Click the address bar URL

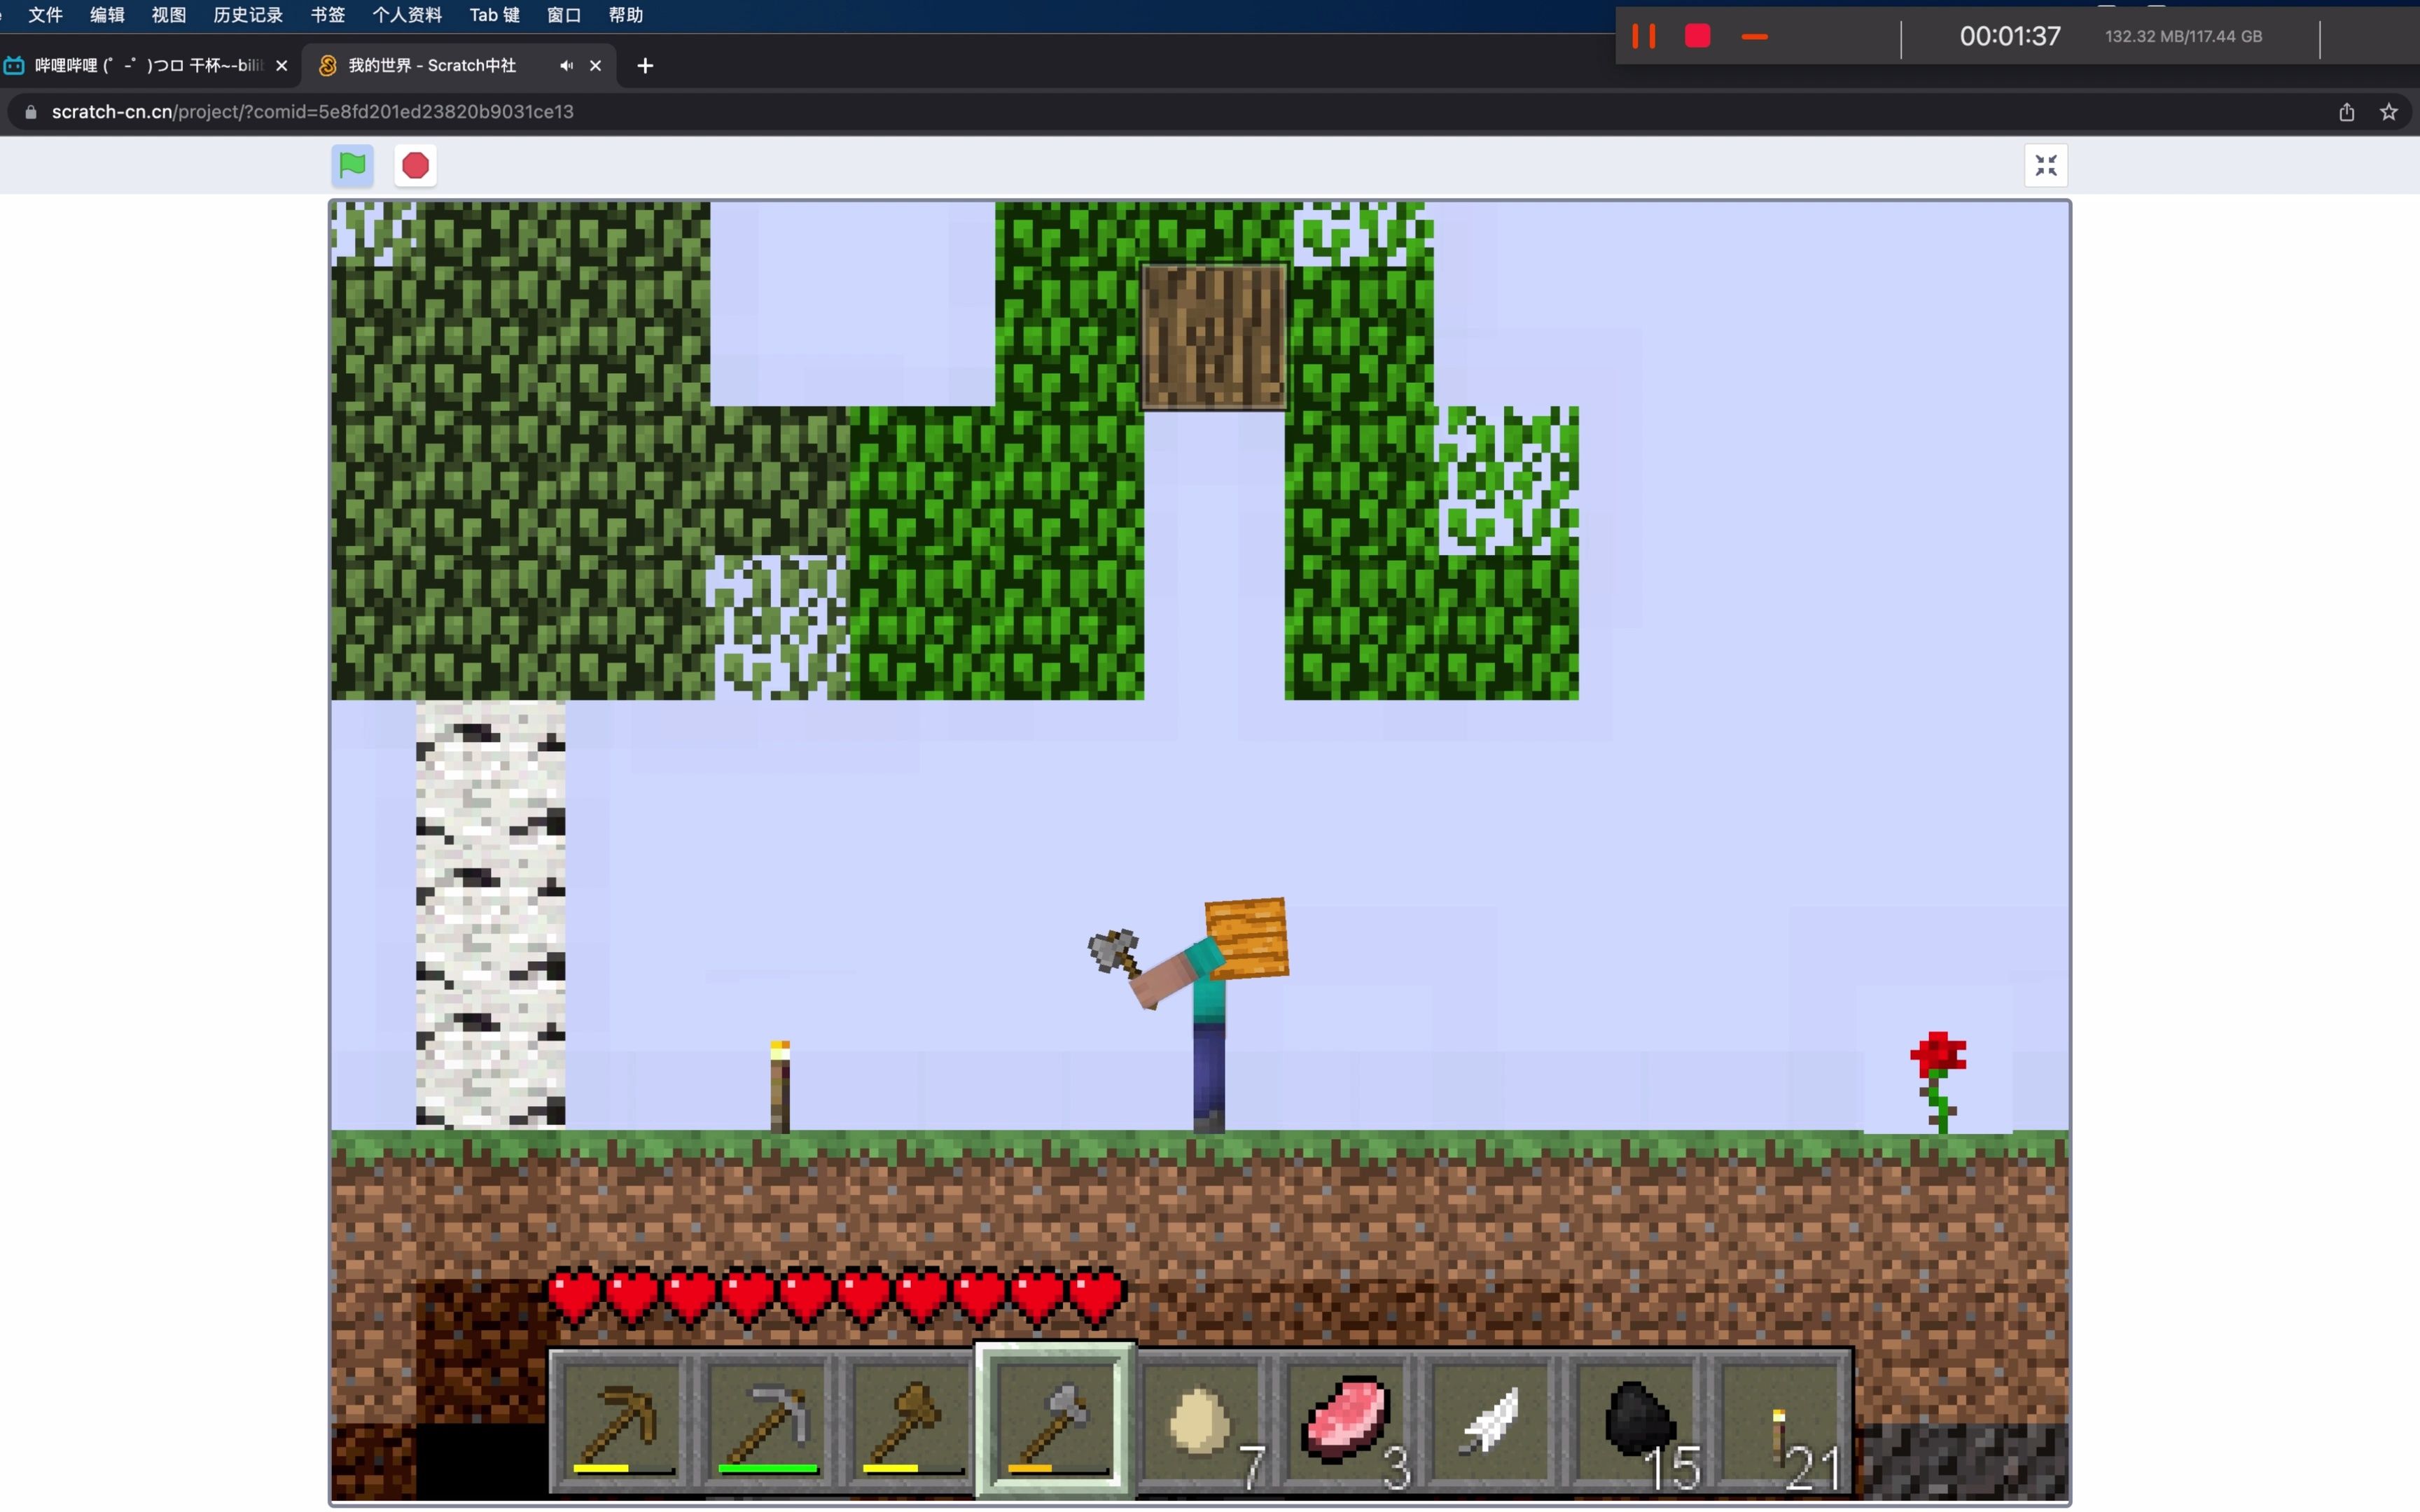tap(312, 111)
